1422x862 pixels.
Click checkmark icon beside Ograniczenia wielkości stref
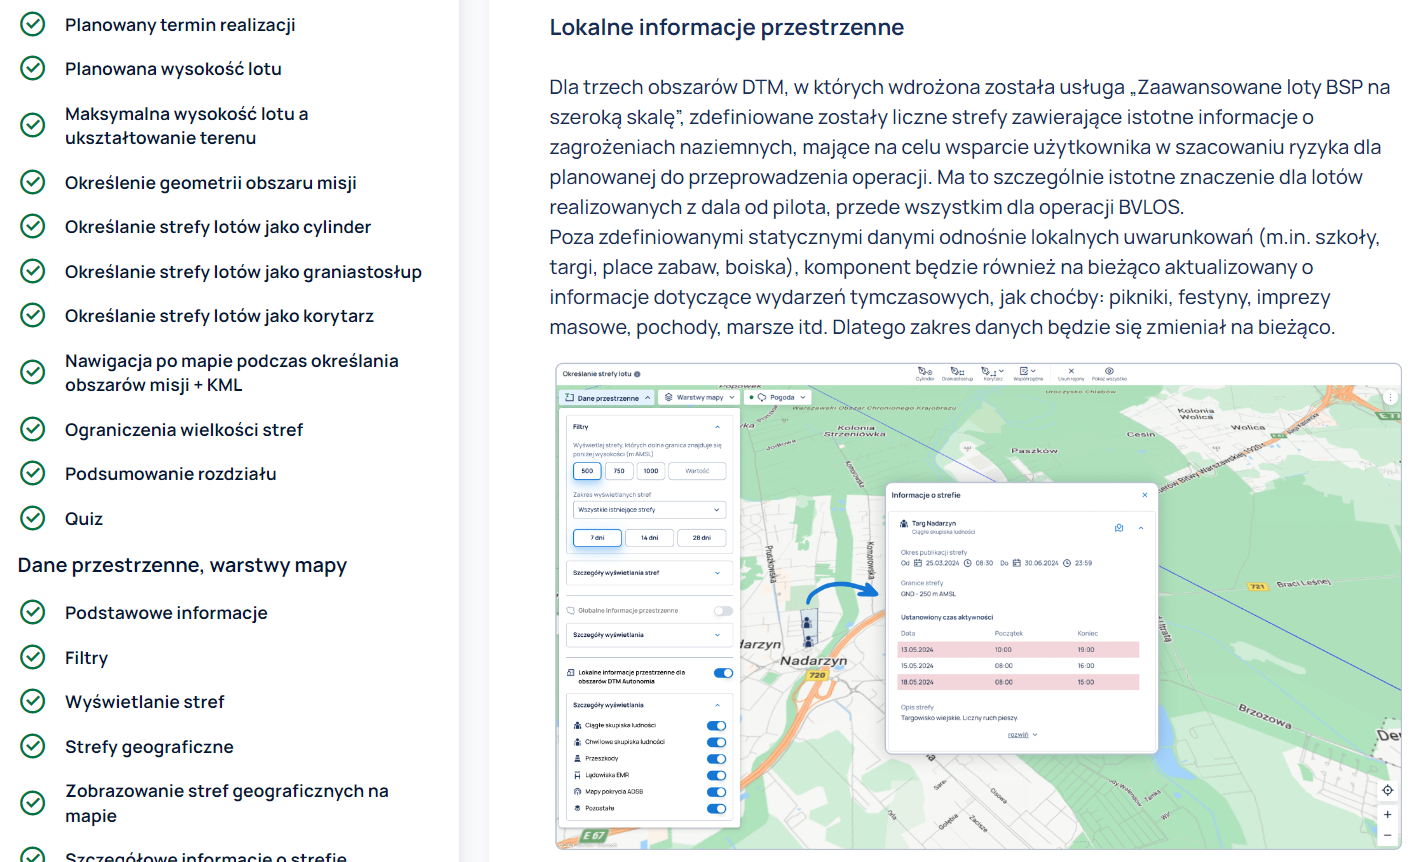point(33,429)
